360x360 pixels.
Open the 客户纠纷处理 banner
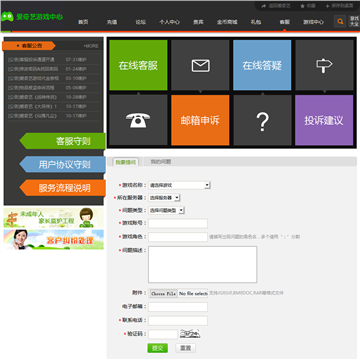pyautogui.click(x=54, y=239)
